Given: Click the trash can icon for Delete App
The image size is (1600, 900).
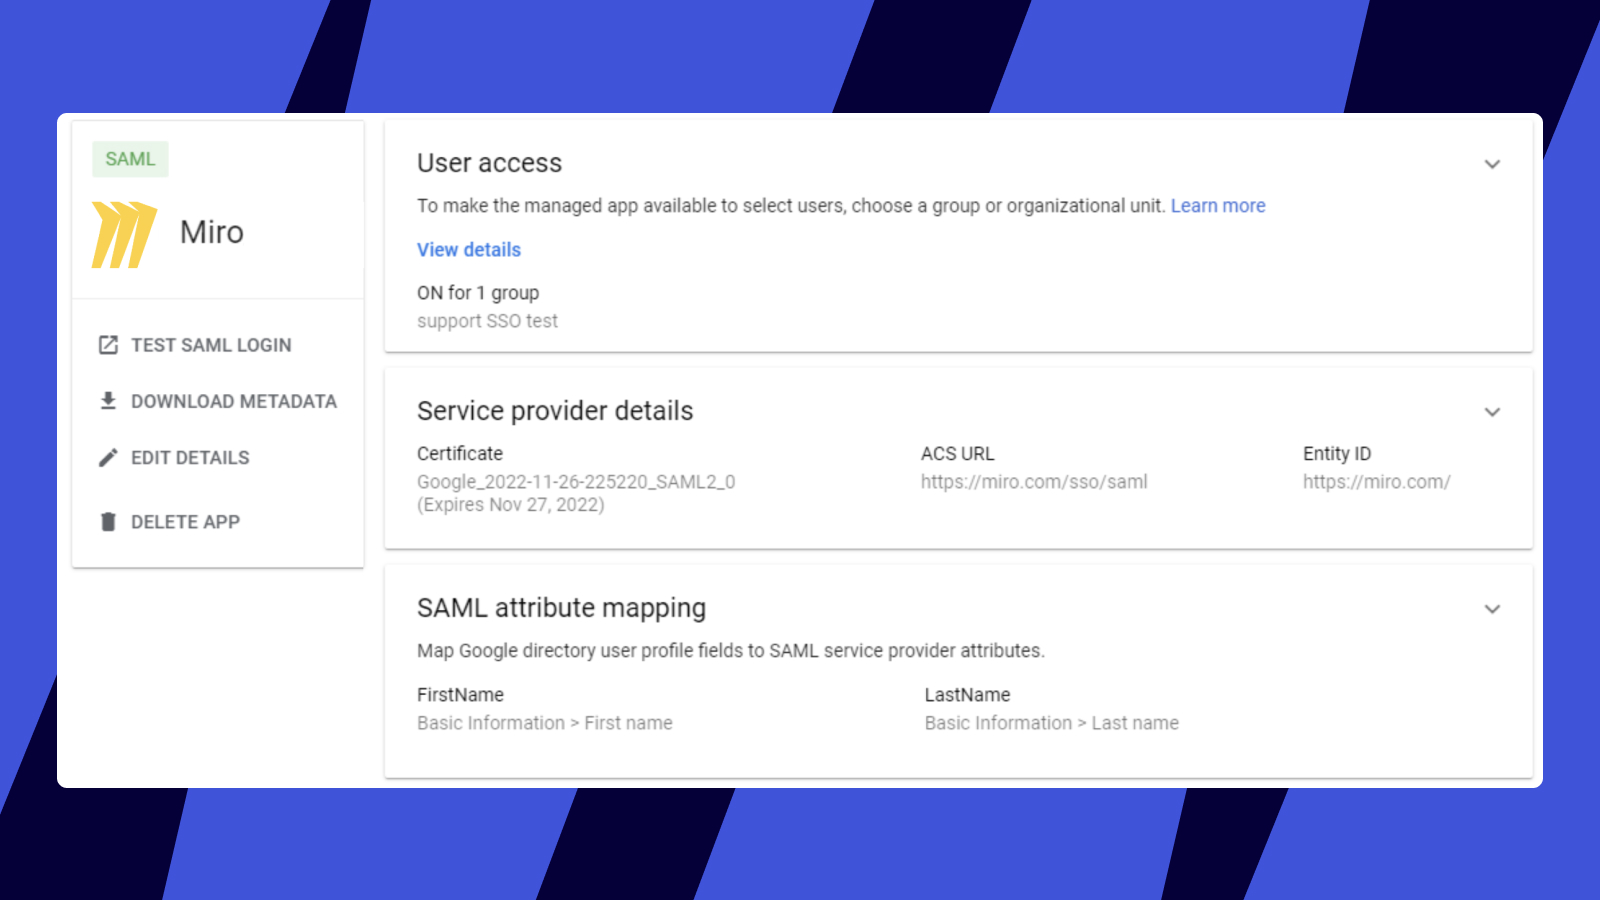Looking at the screenshot, I should tap(108, 522).
